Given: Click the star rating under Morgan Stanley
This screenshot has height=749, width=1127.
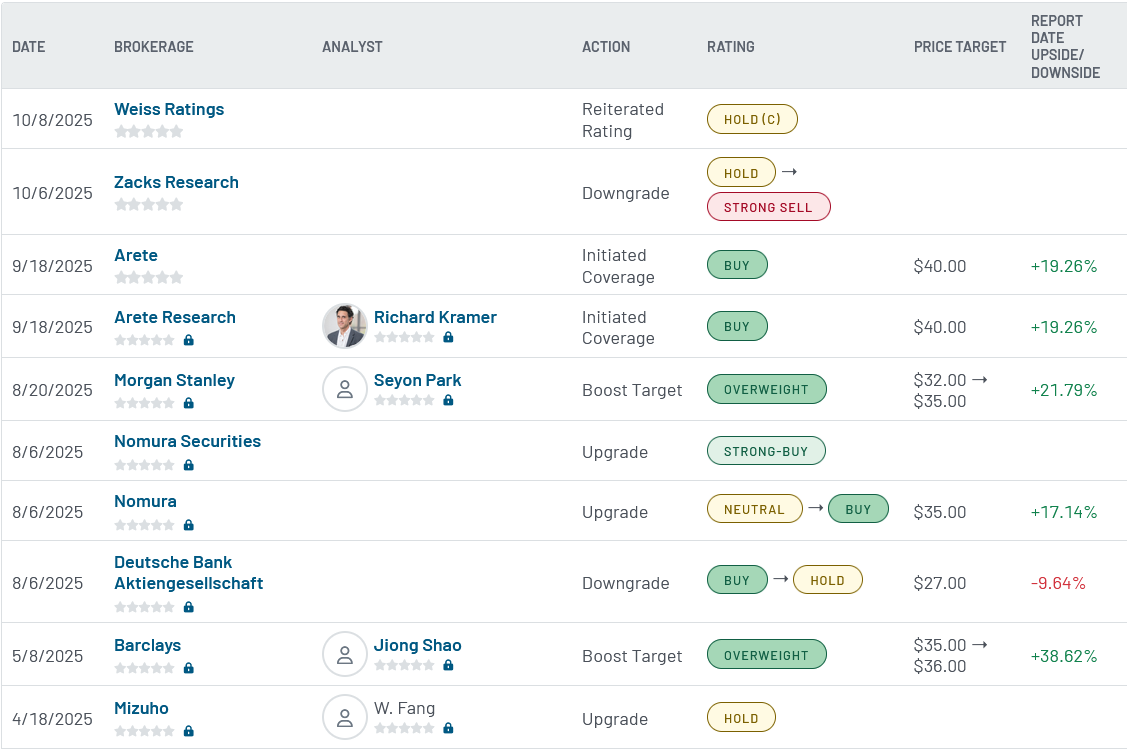Looking at the screenshot, I should tap(144, 403).
